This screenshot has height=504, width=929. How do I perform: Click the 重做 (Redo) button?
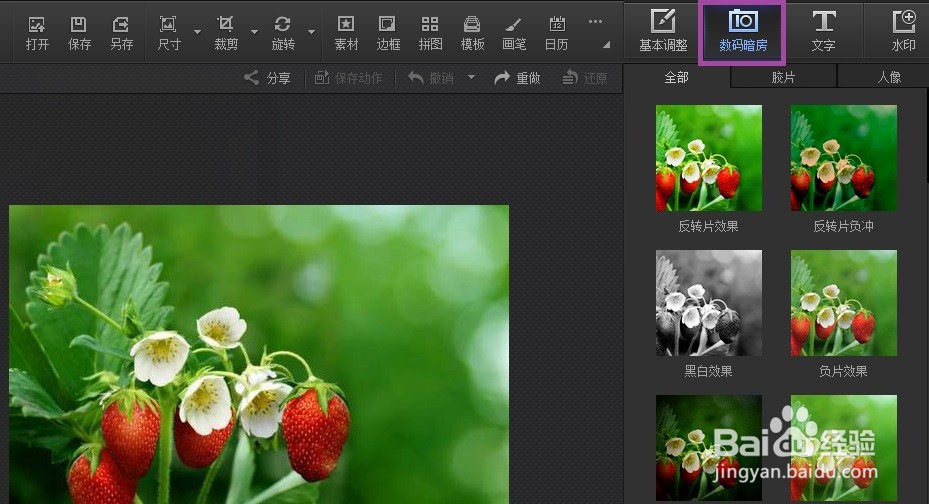click(517, 78)
